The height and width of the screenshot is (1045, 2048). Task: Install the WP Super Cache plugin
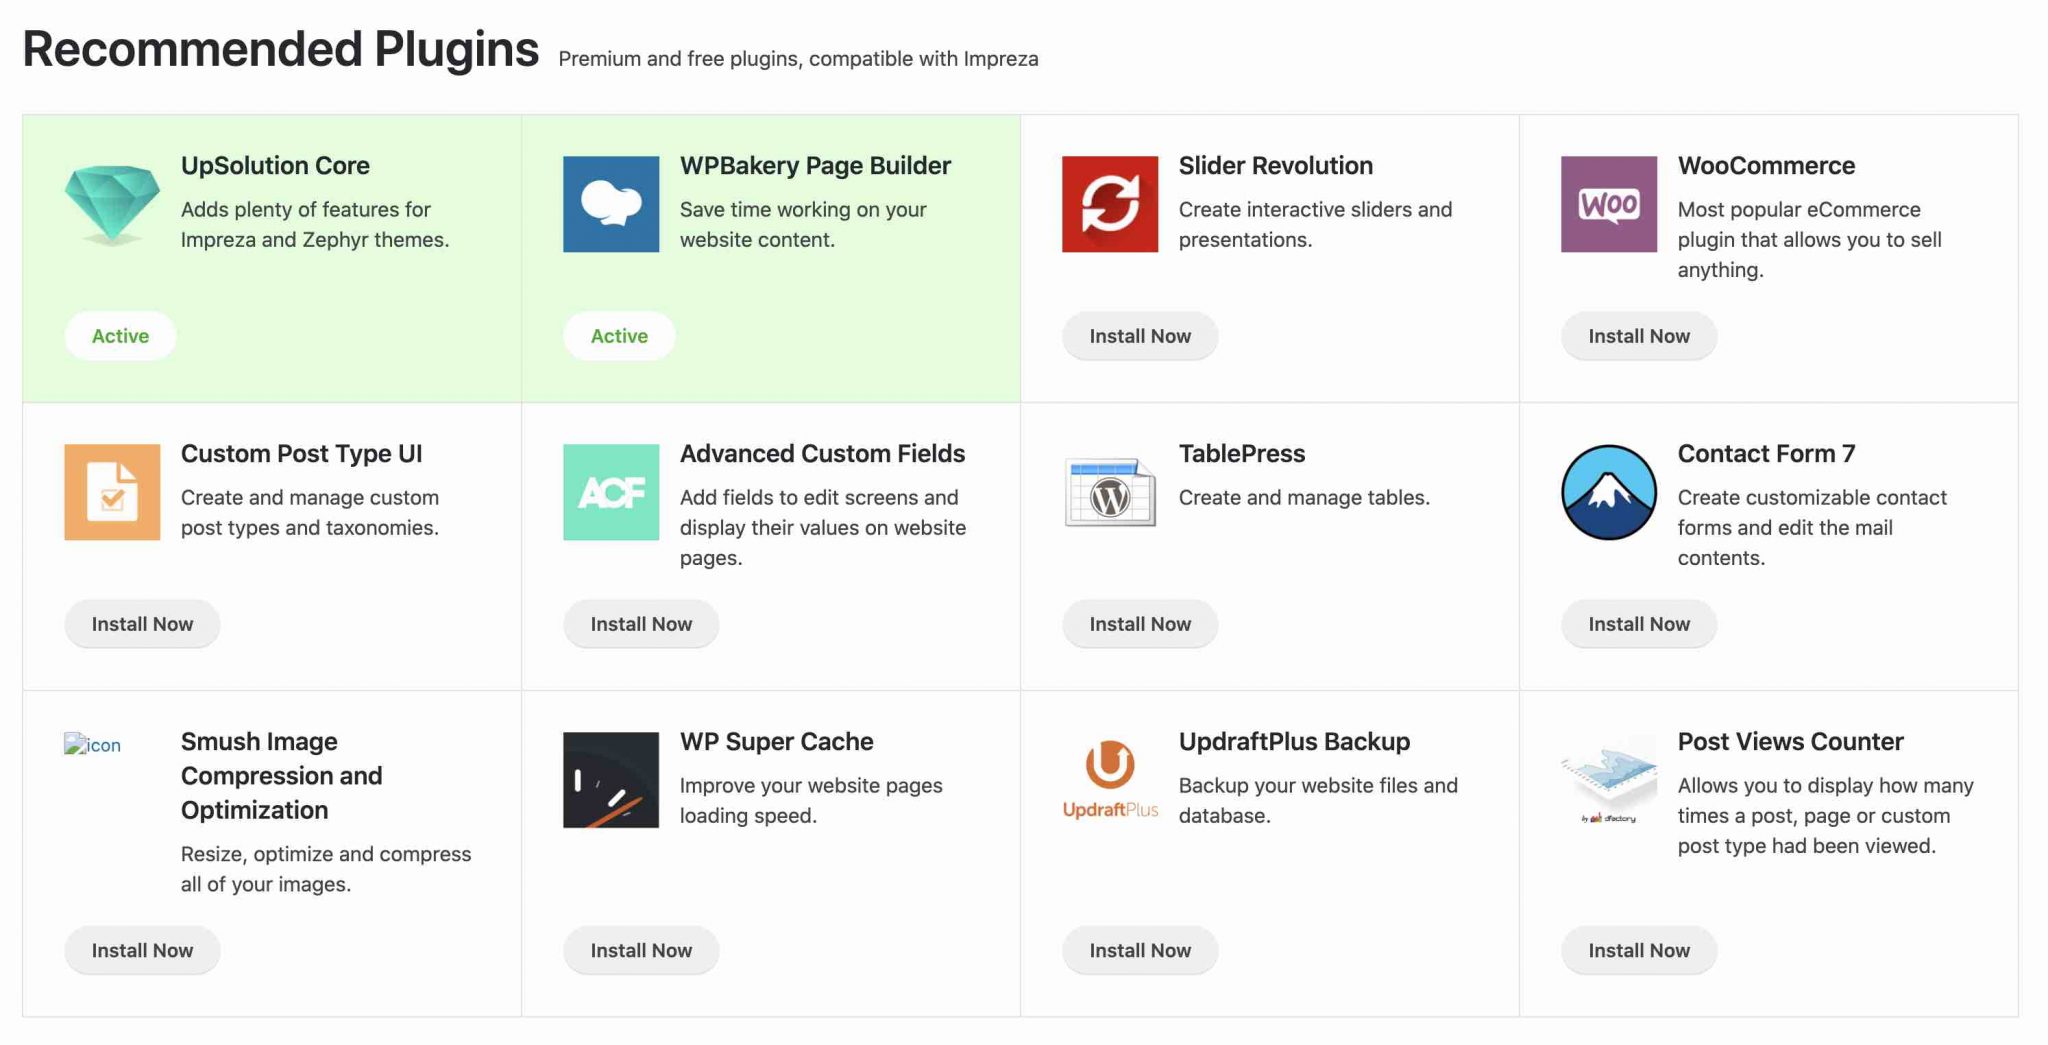coord(641,950)
